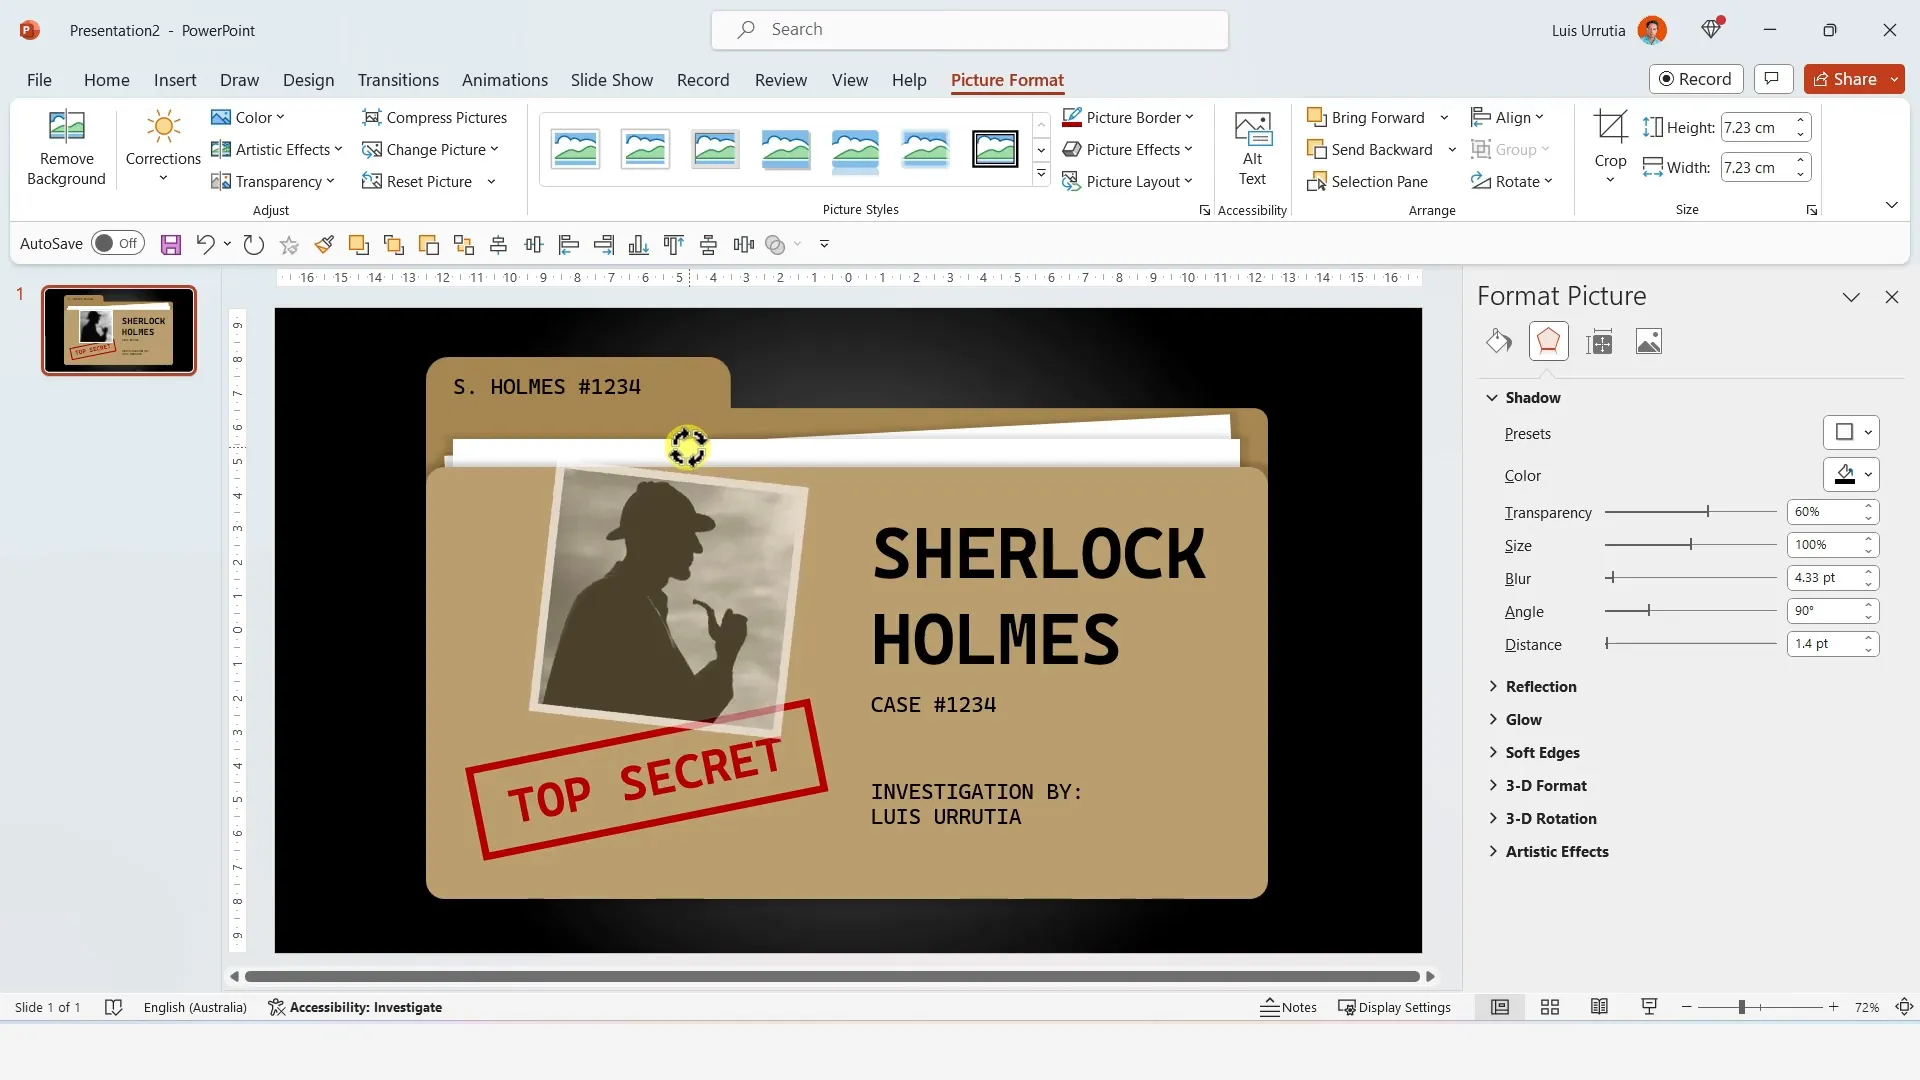Screen dimensions: 1920x1080
Task: Open Picture Layout dropdown
Action: click(1128, 181)
